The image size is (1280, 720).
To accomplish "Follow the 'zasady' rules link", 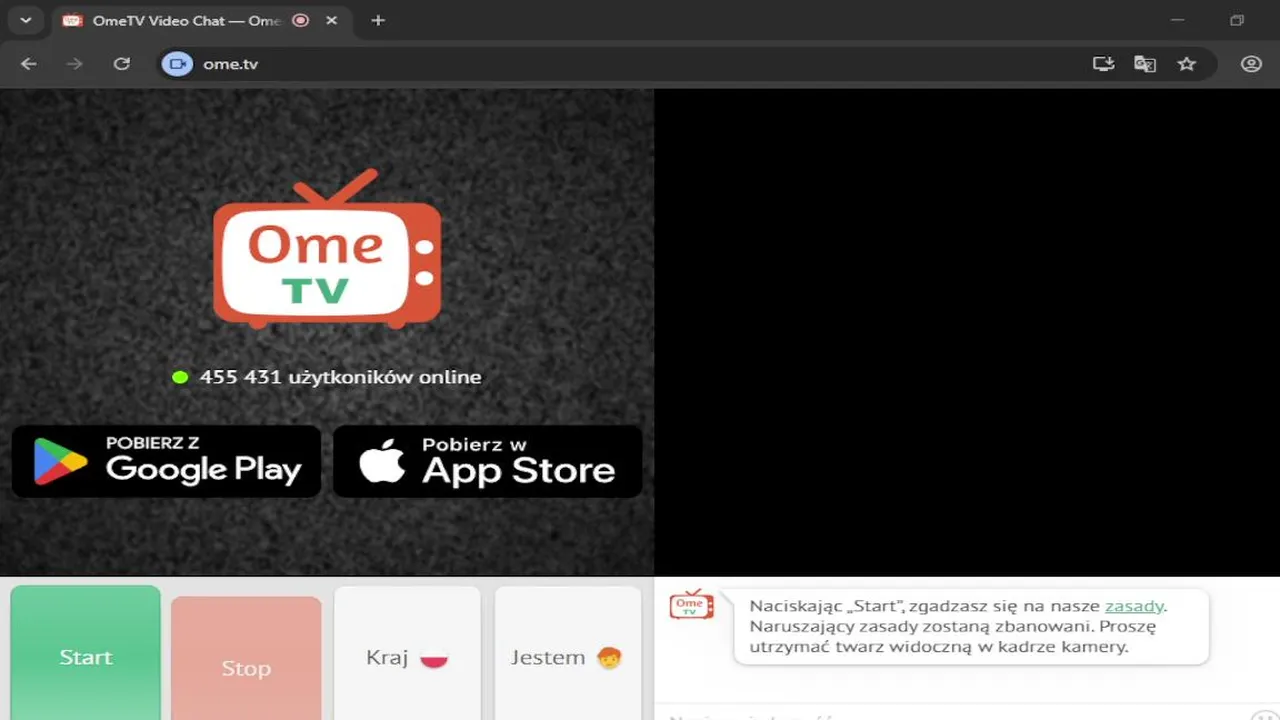I will point(1134,606).
